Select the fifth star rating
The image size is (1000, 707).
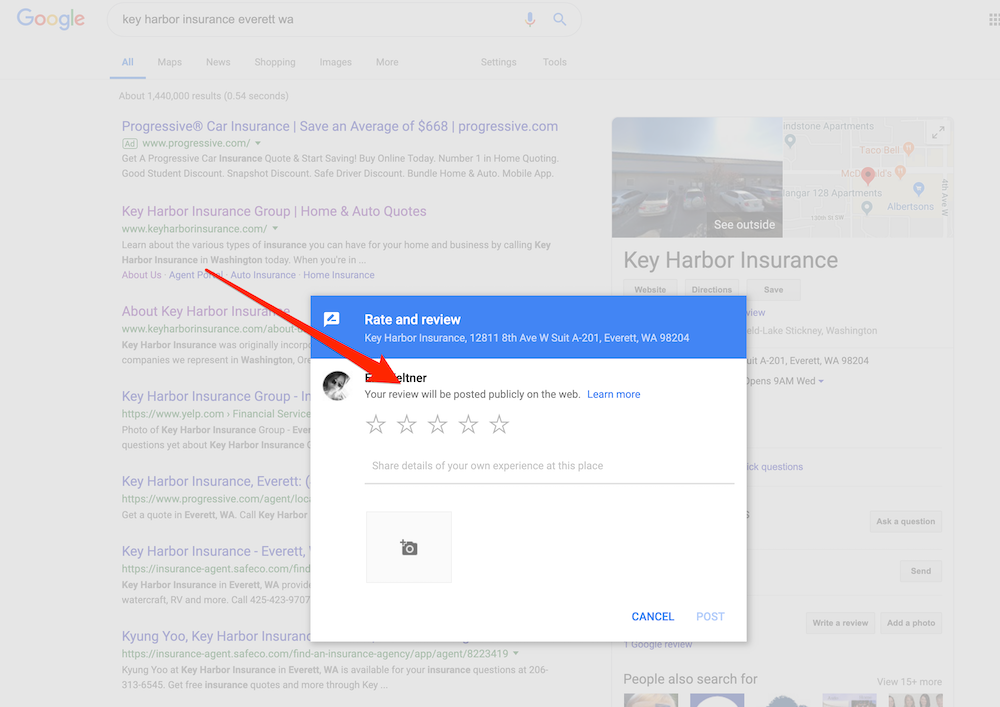[499, 424]
